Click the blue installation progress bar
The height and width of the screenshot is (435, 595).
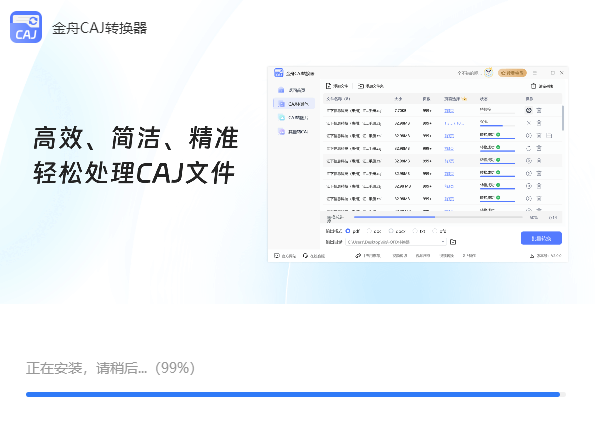[x=296, y=394]
